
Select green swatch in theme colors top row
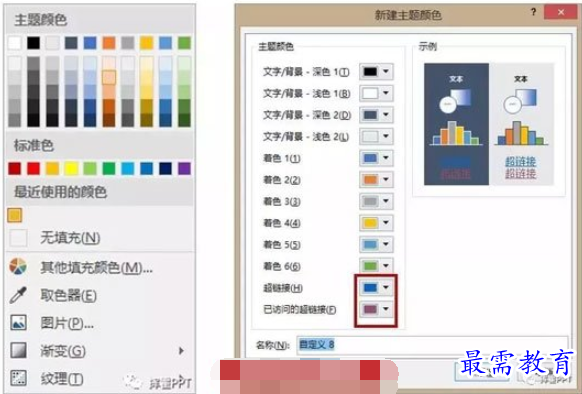[x=184, y=43]
